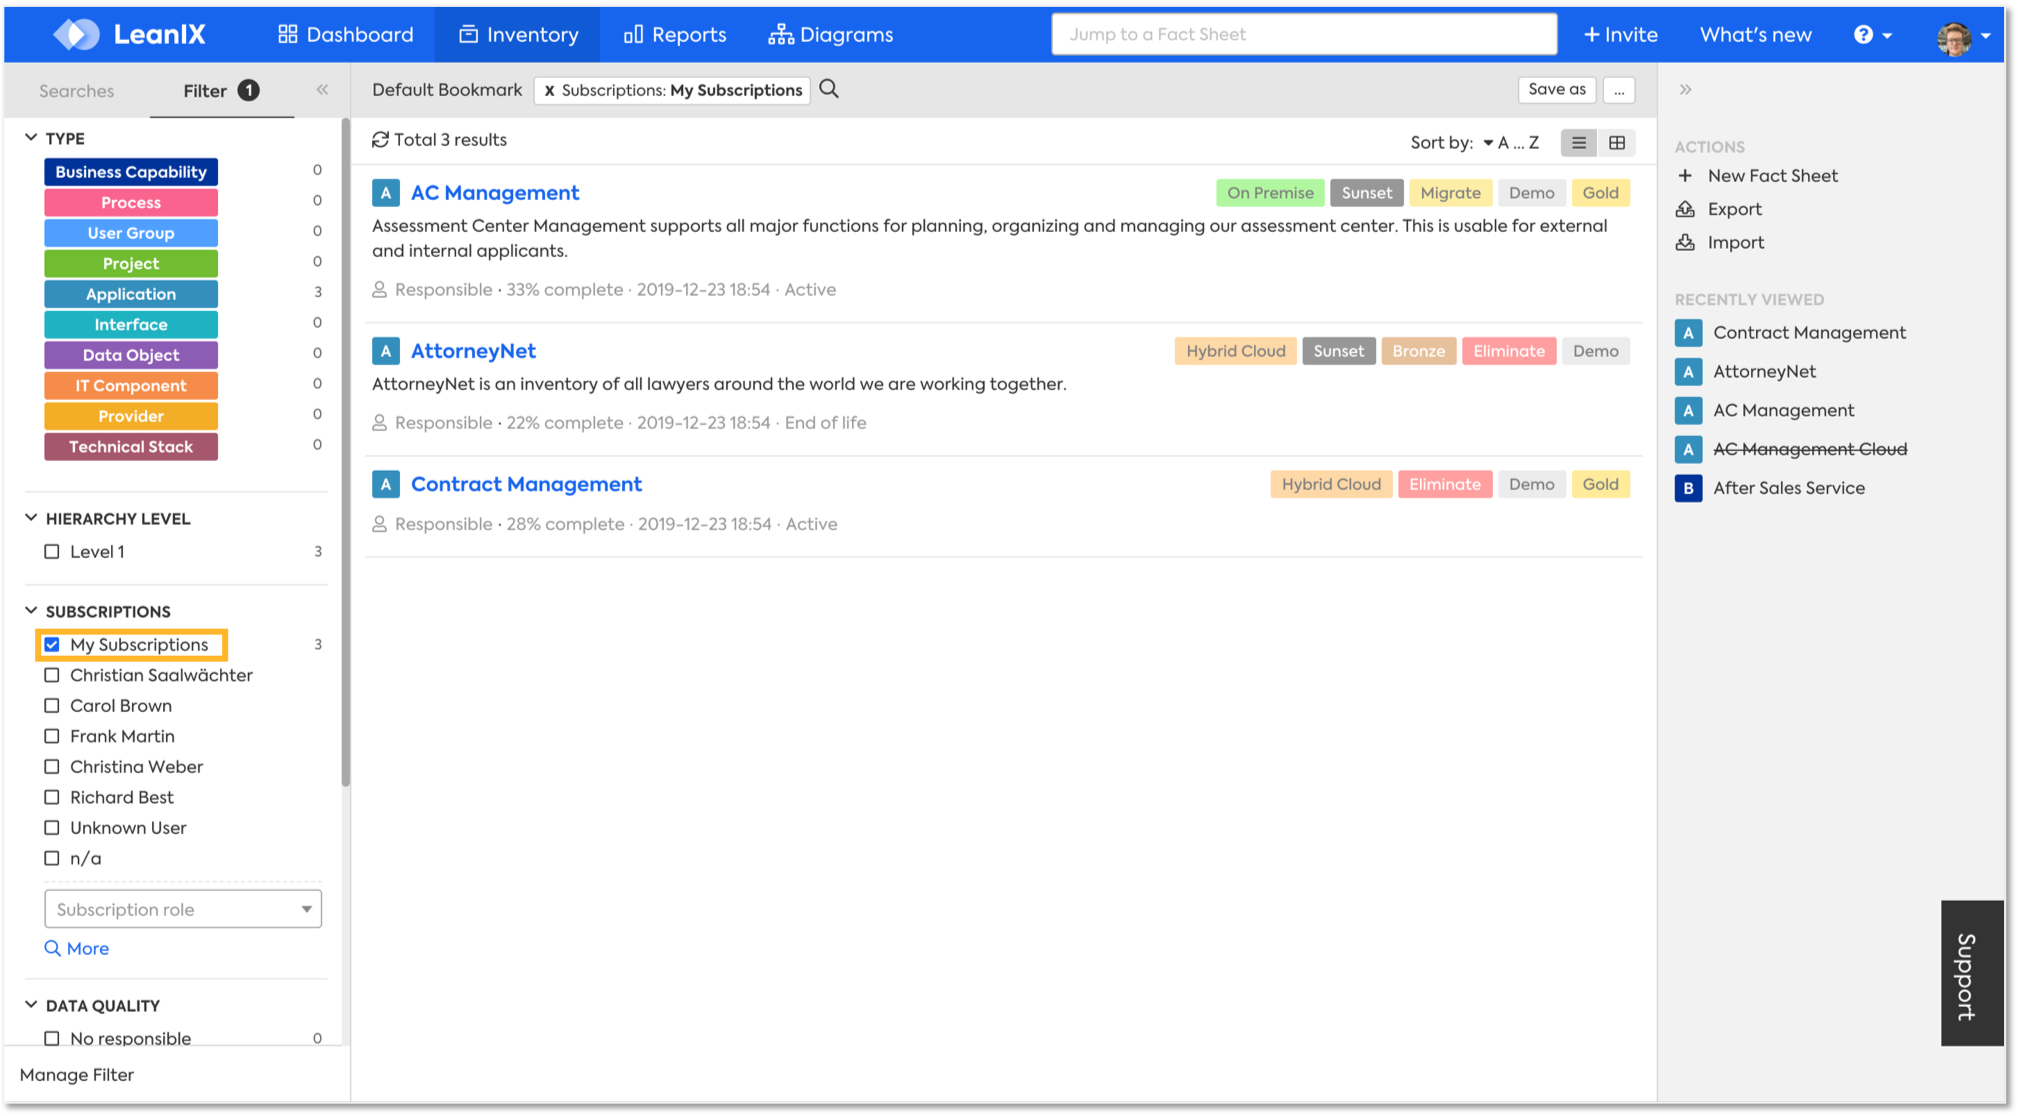Click the Export action icon
The image size is (2018, 1116).
1685,209
